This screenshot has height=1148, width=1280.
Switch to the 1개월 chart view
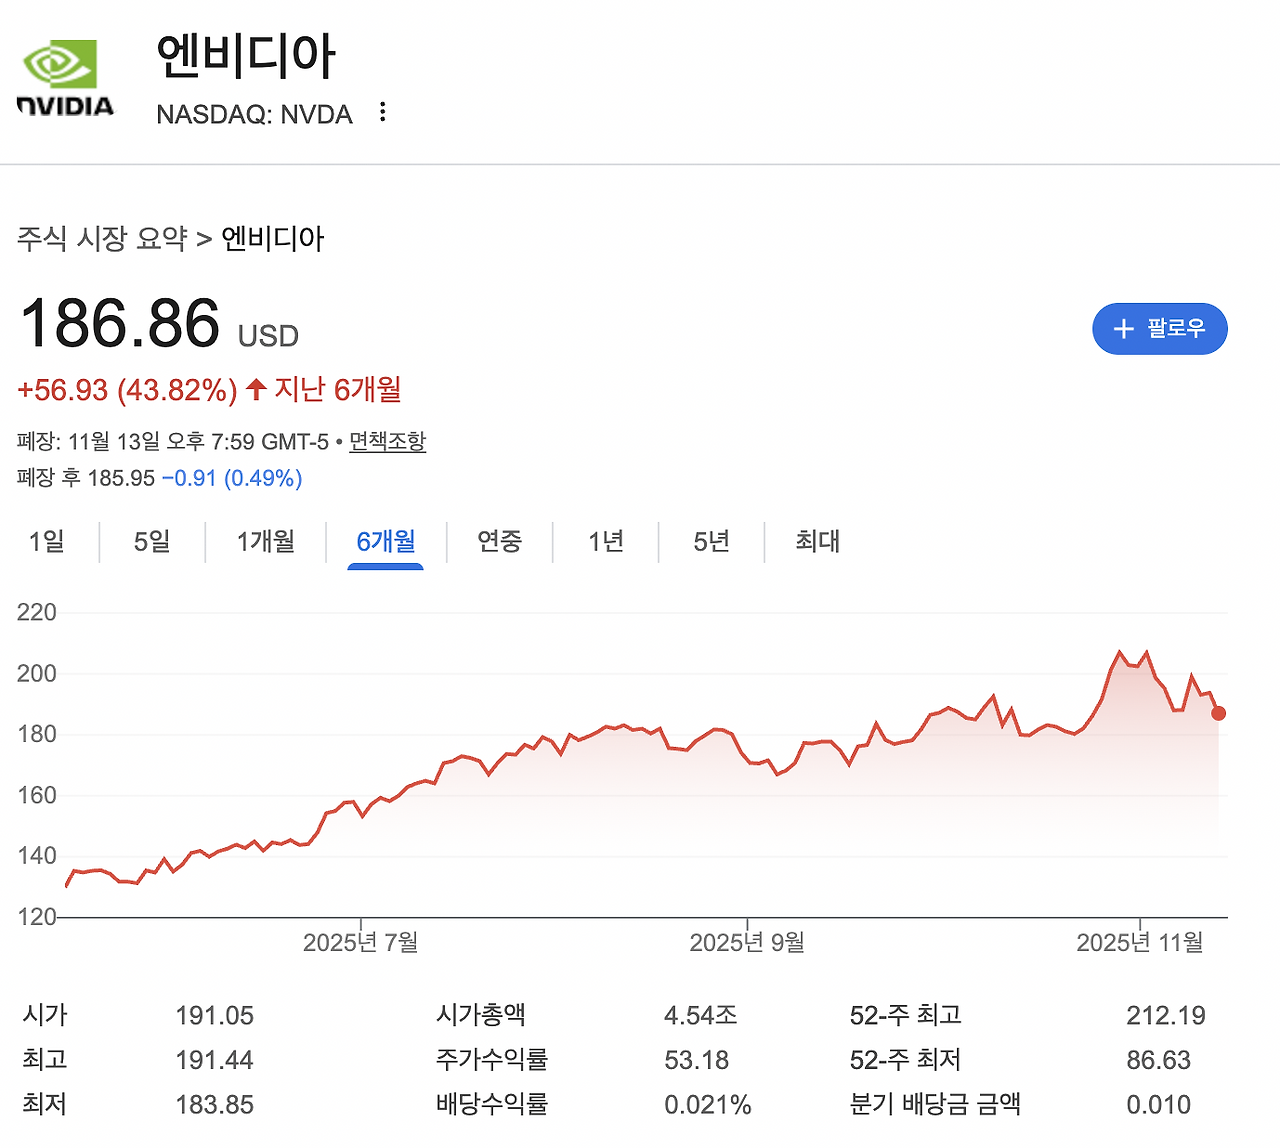click(265, 541)
